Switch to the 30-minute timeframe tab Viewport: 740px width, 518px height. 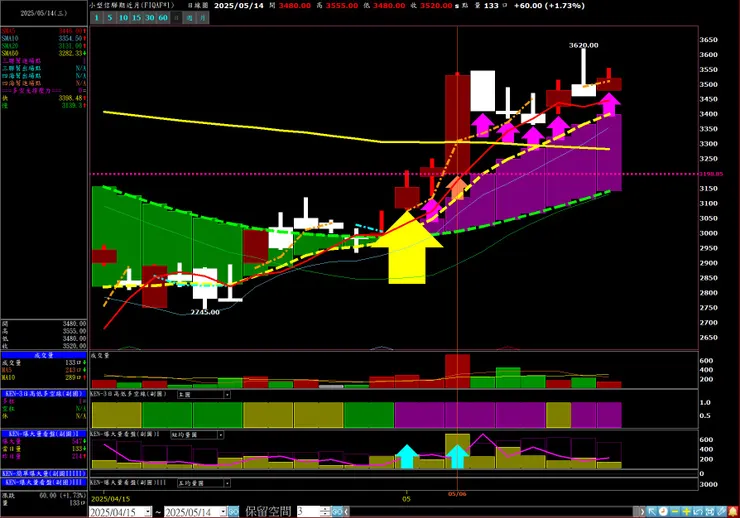150,18
